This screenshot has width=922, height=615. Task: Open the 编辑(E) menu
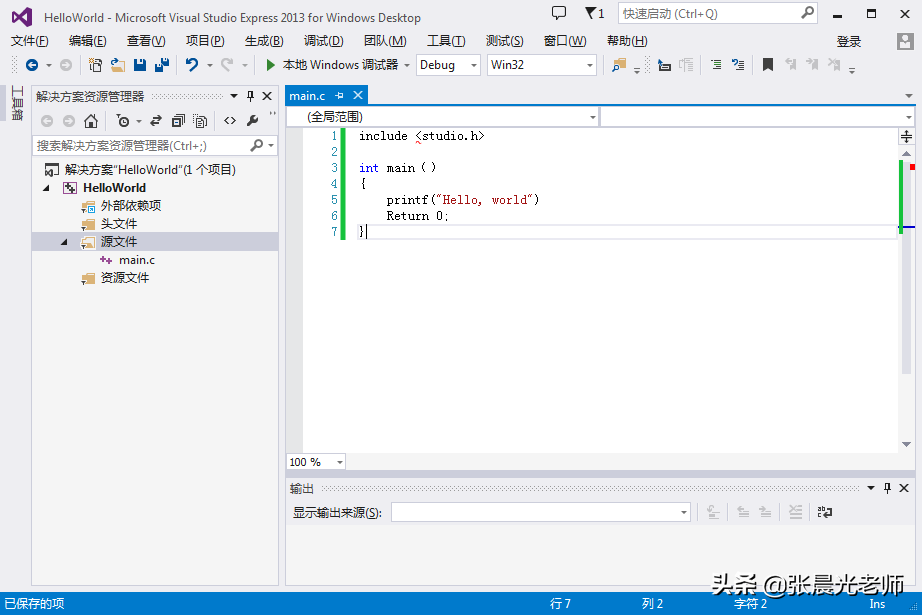tap(88, 41)
